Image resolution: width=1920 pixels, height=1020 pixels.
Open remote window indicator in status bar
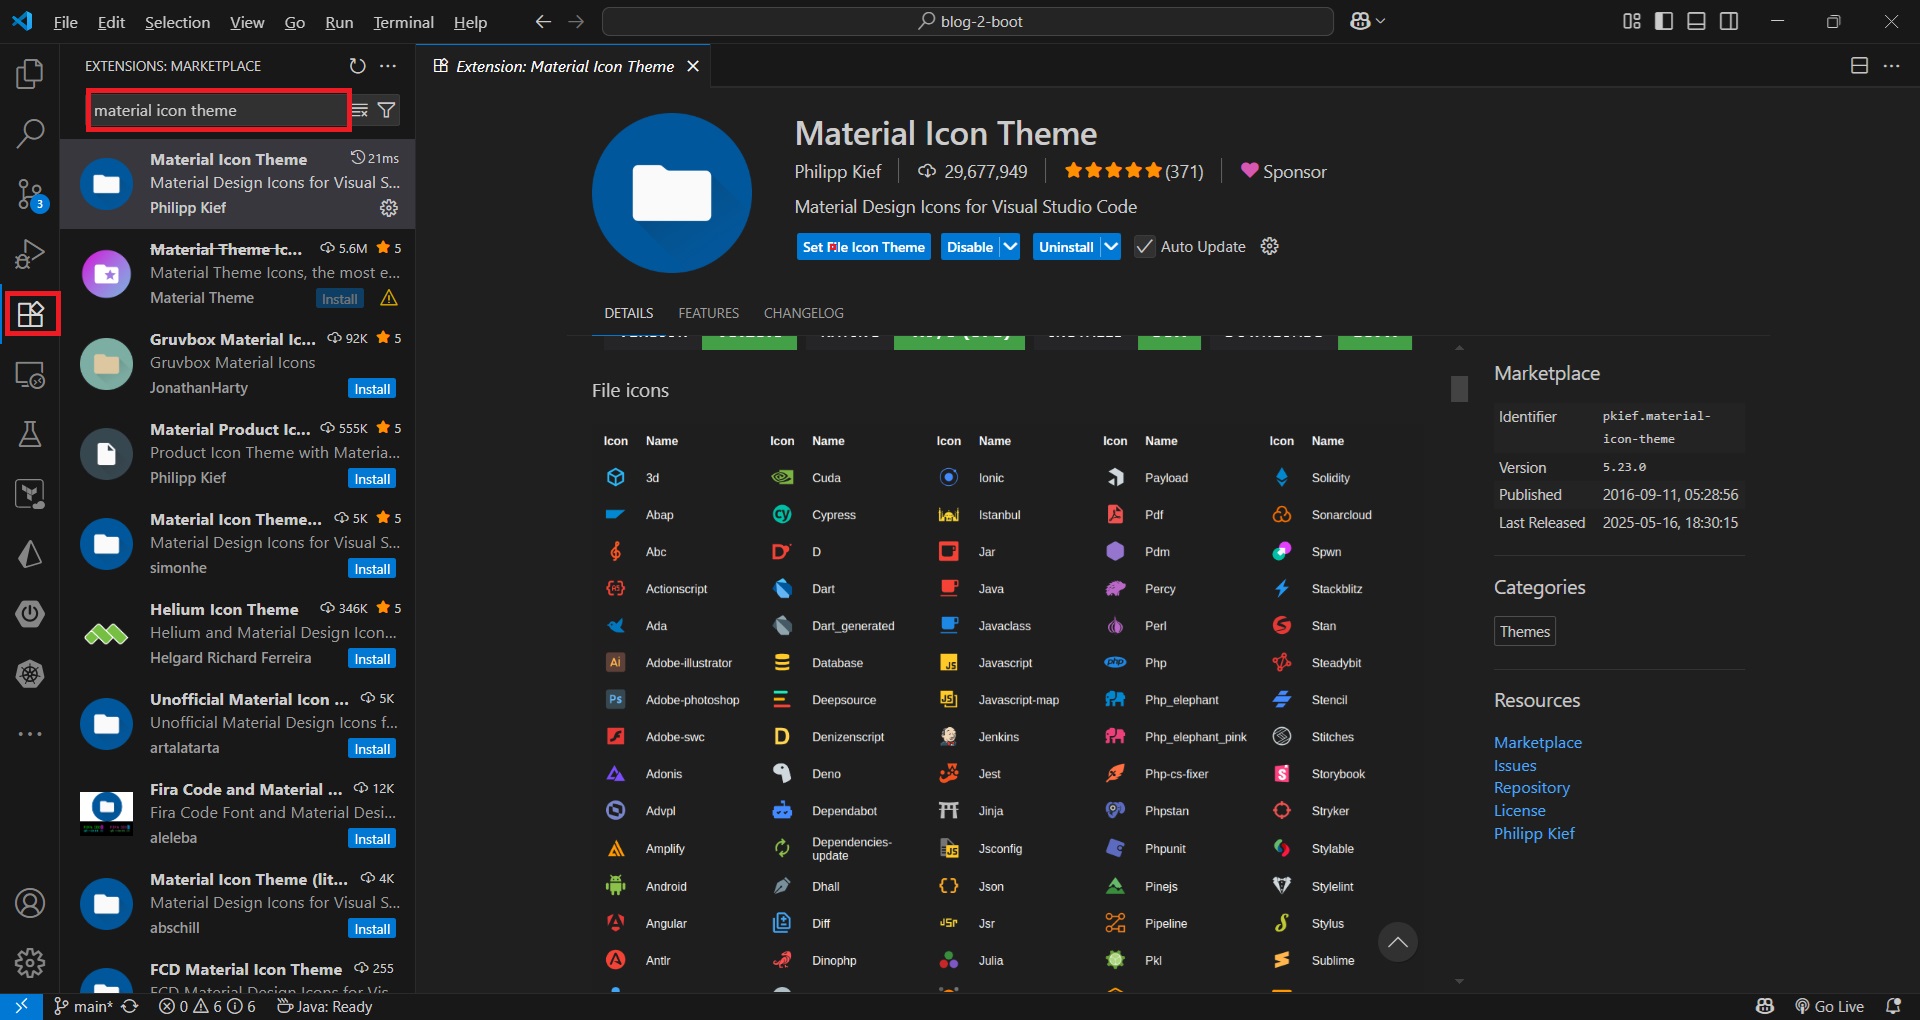(21, 1006)
